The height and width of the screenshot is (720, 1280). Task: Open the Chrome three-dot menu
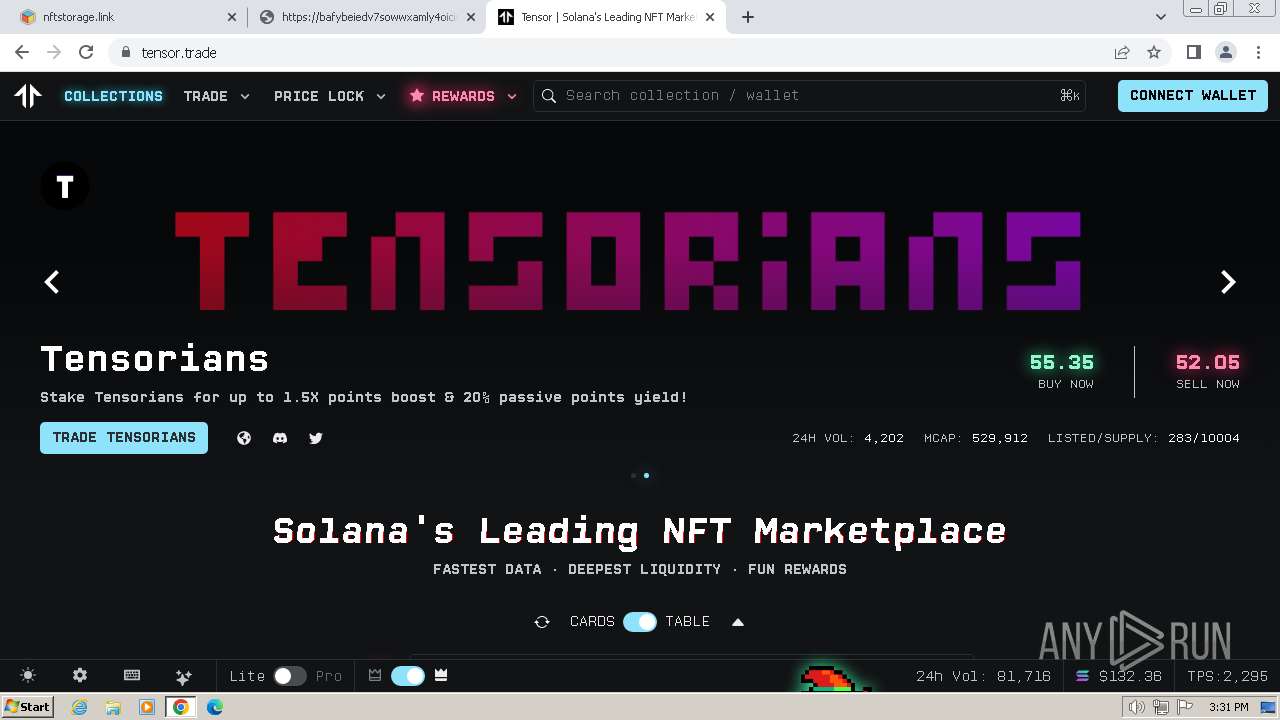pos(1257,52)
